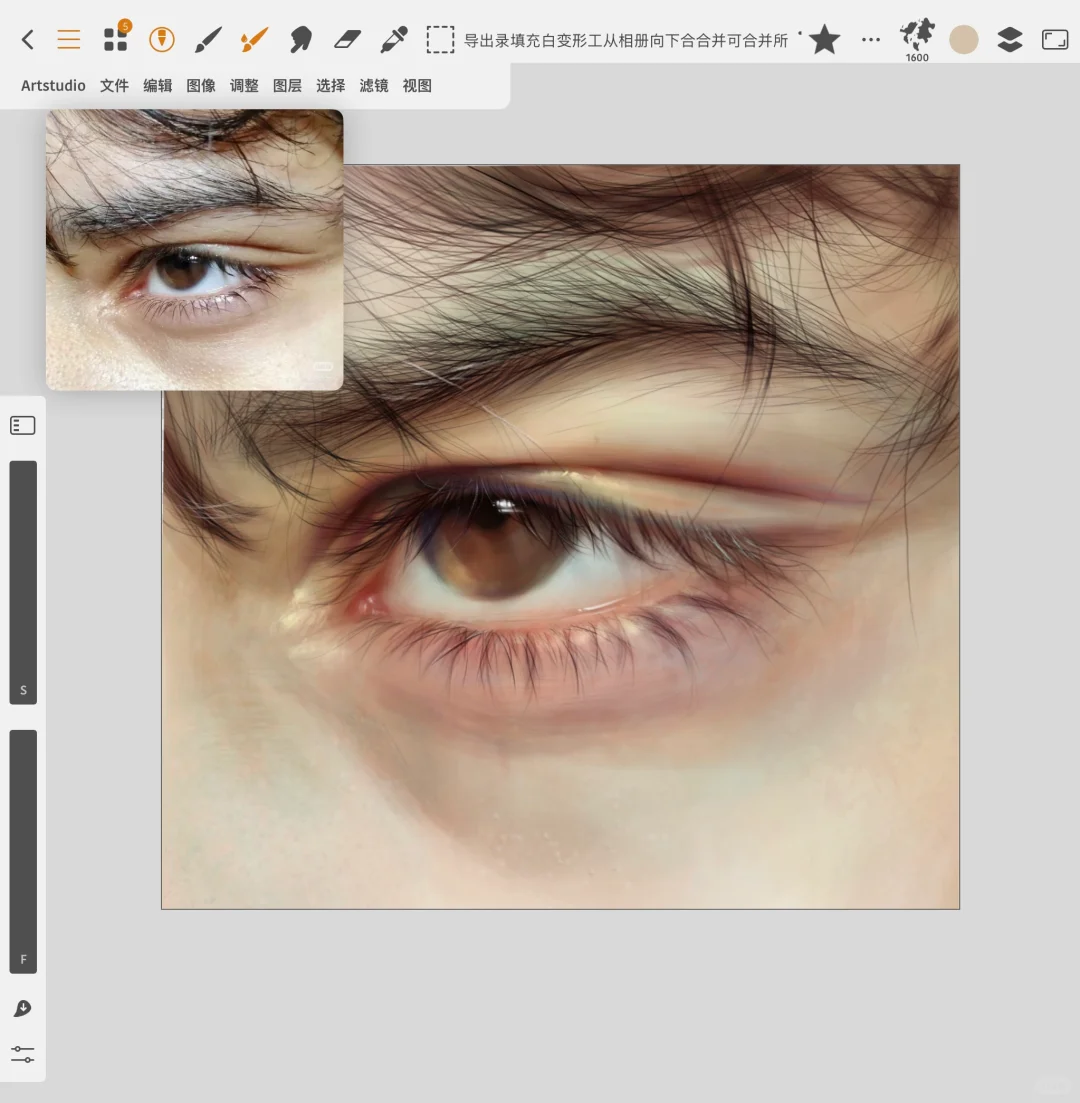Screen dimensions: 1080x1103
Task: Select the Eraser tool
Action: pyautogui.click(x=346, y=40)
